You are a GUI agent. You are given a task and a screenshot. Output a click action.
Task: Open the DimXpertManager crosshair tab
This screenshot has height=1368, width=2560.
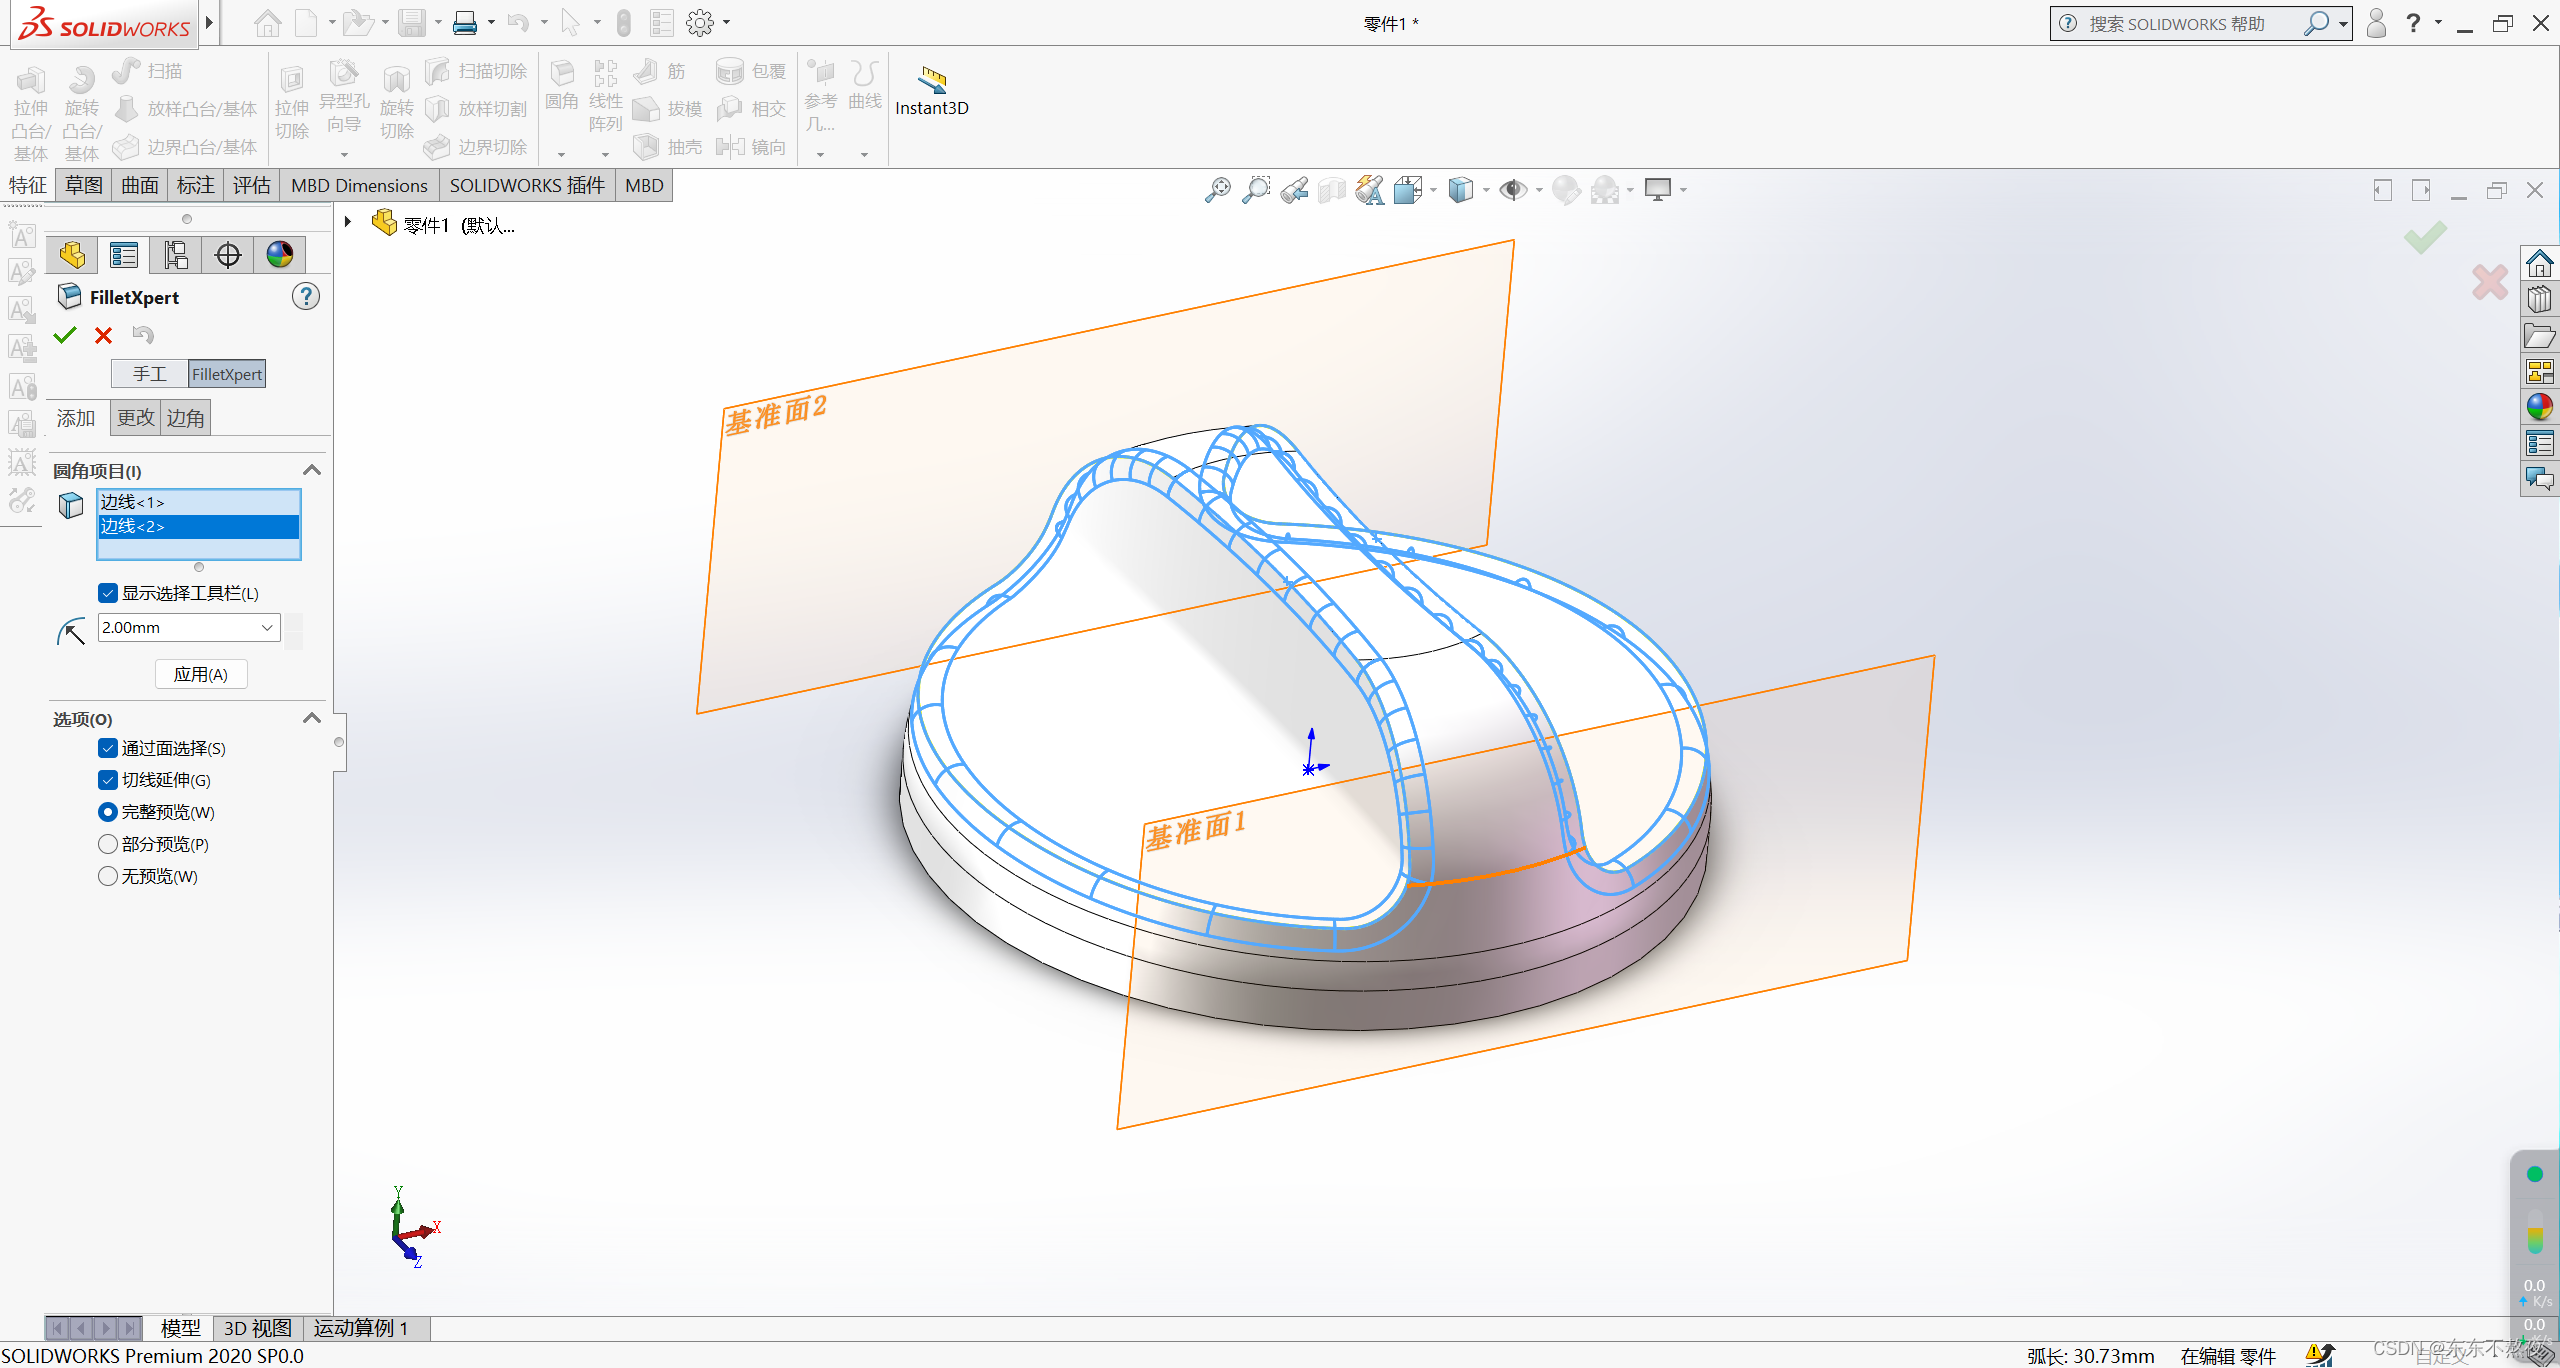tap(228, 255)
